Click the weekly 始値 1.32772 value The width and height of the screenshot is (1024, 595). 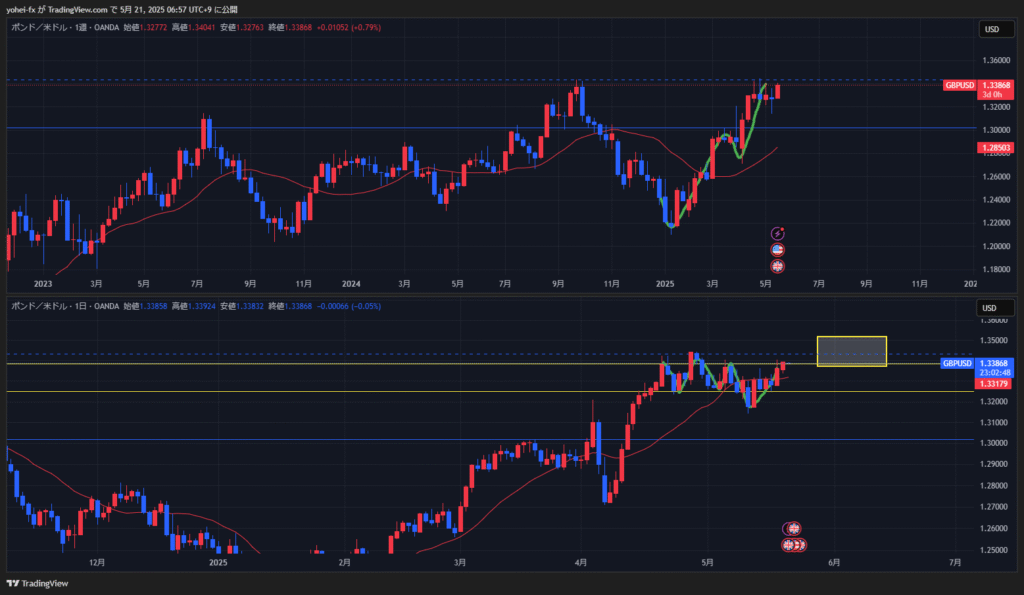153,27
